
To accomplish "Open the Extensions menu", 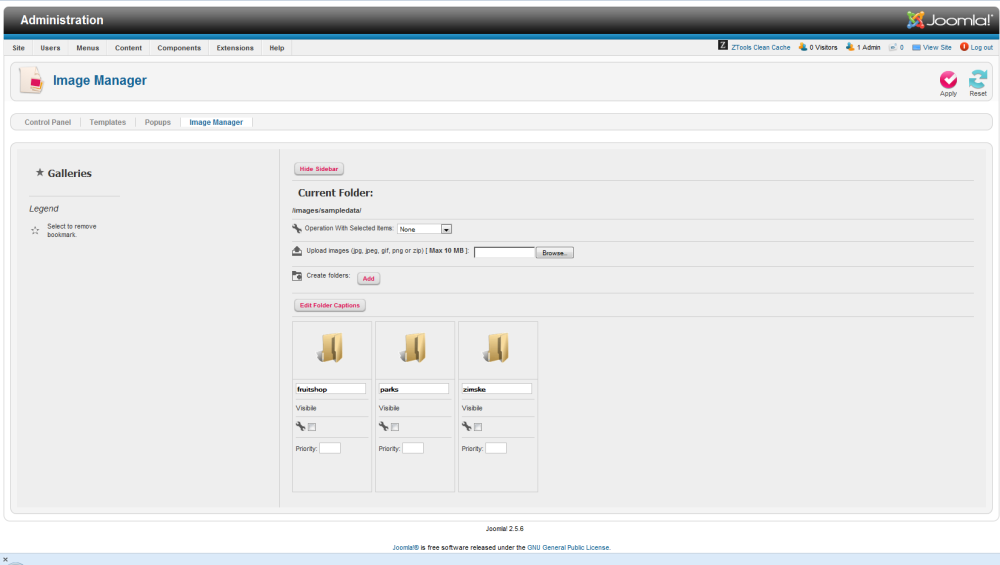I will 235,48.
